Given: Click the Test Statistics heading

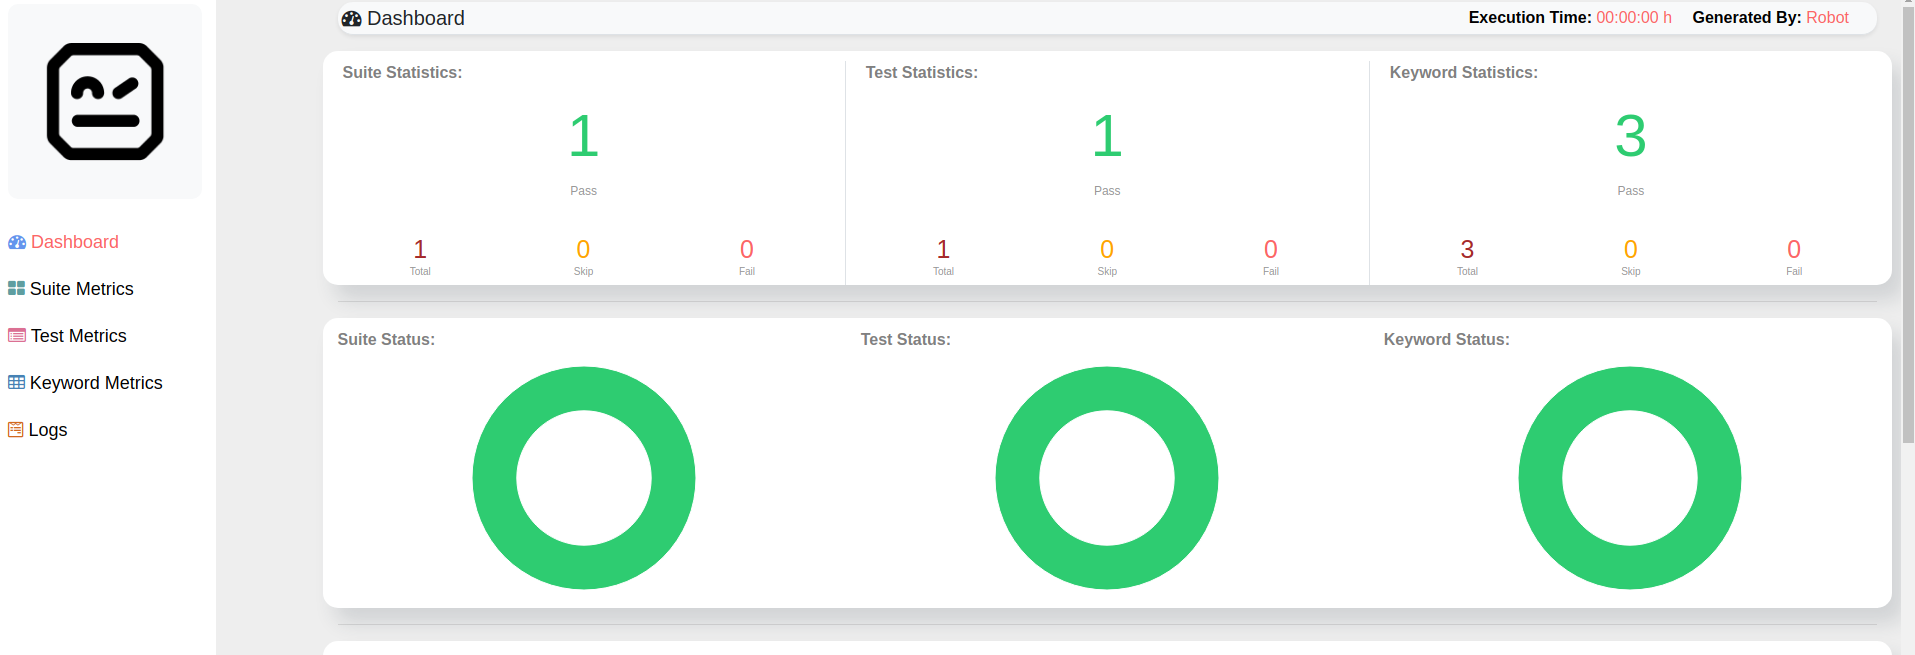Looking at the screenshot, I should coord(922,73).
